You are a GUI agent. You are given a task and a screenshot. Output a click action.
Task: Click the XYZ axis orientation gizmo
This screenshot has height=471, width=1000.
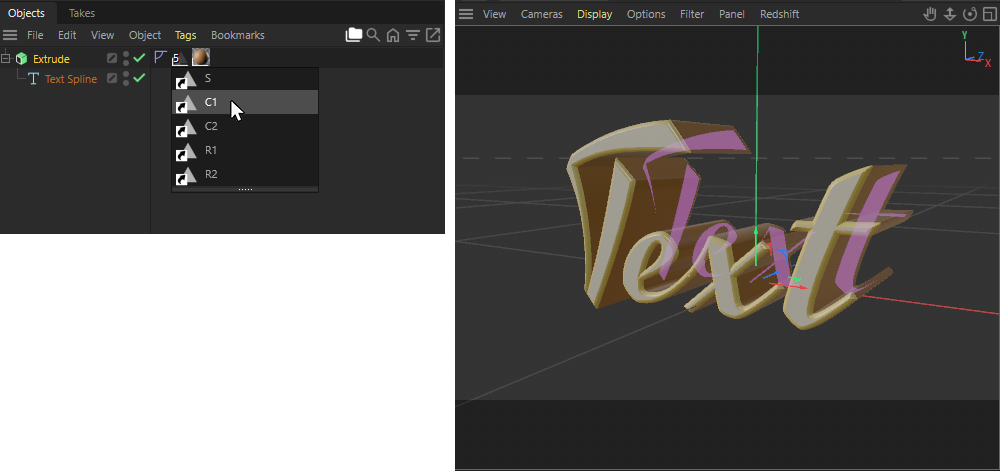(976, 48)
